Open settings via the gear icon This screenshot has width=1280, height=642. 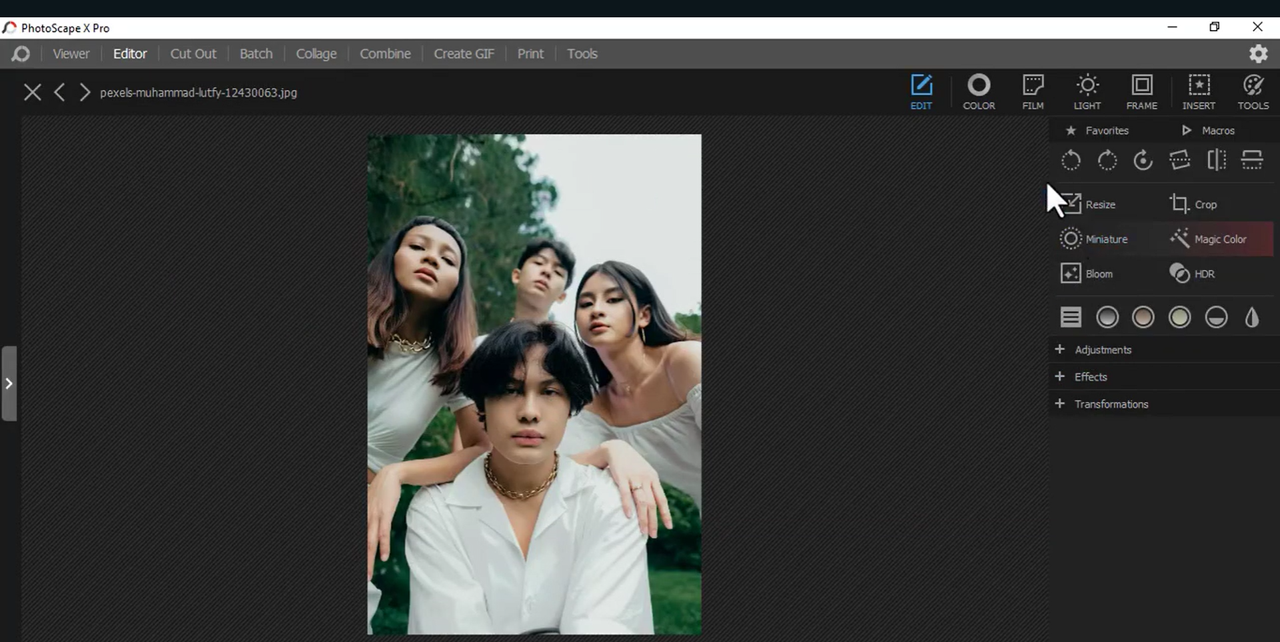[1259, 54]
